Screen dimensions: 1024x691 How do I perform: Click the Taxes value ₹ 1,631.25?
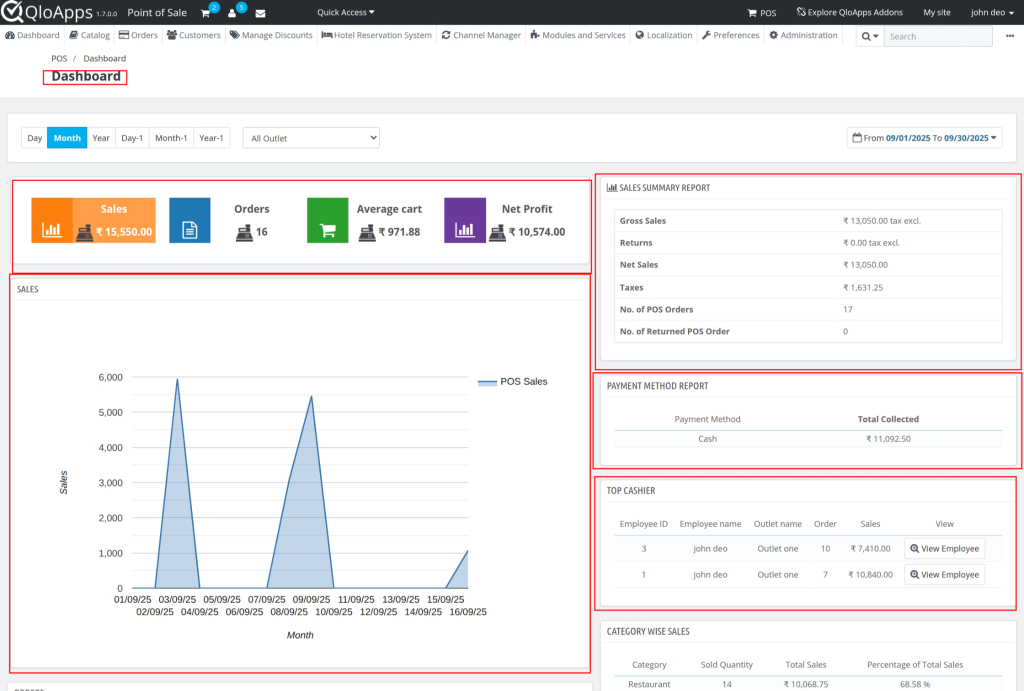coord(863,287)
